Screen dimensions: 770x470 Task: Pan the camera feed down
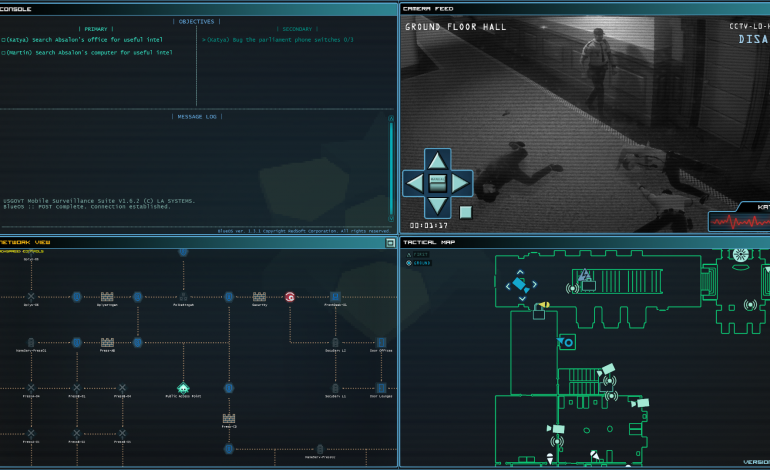pos(437,206)
